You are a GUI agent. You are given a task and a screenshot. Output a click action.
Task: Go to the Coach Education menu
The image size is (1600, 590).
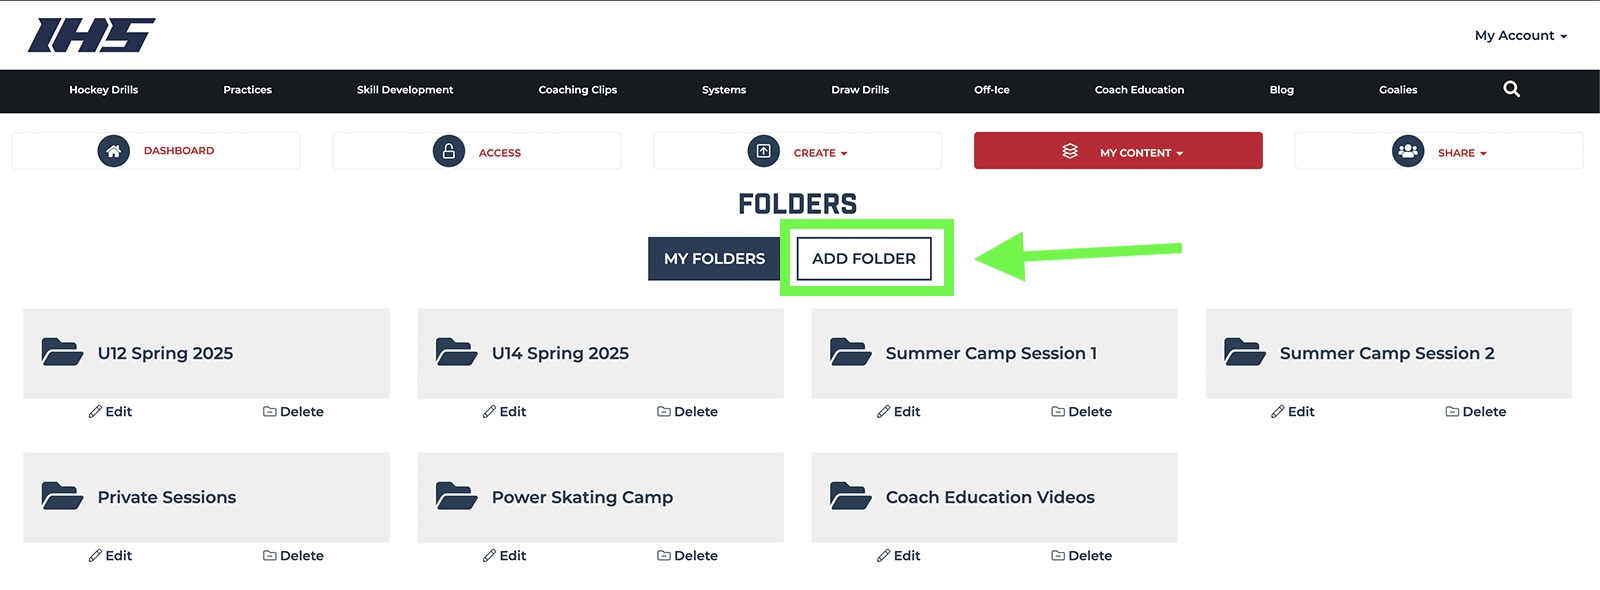(1139, 90)
